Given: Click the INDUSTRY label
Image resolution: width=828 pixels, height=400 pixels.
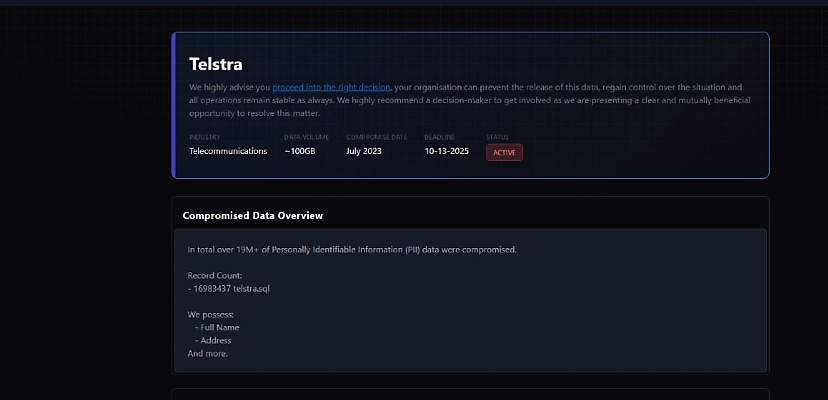Looking at the screenshot, I should [x=205, y=137].
